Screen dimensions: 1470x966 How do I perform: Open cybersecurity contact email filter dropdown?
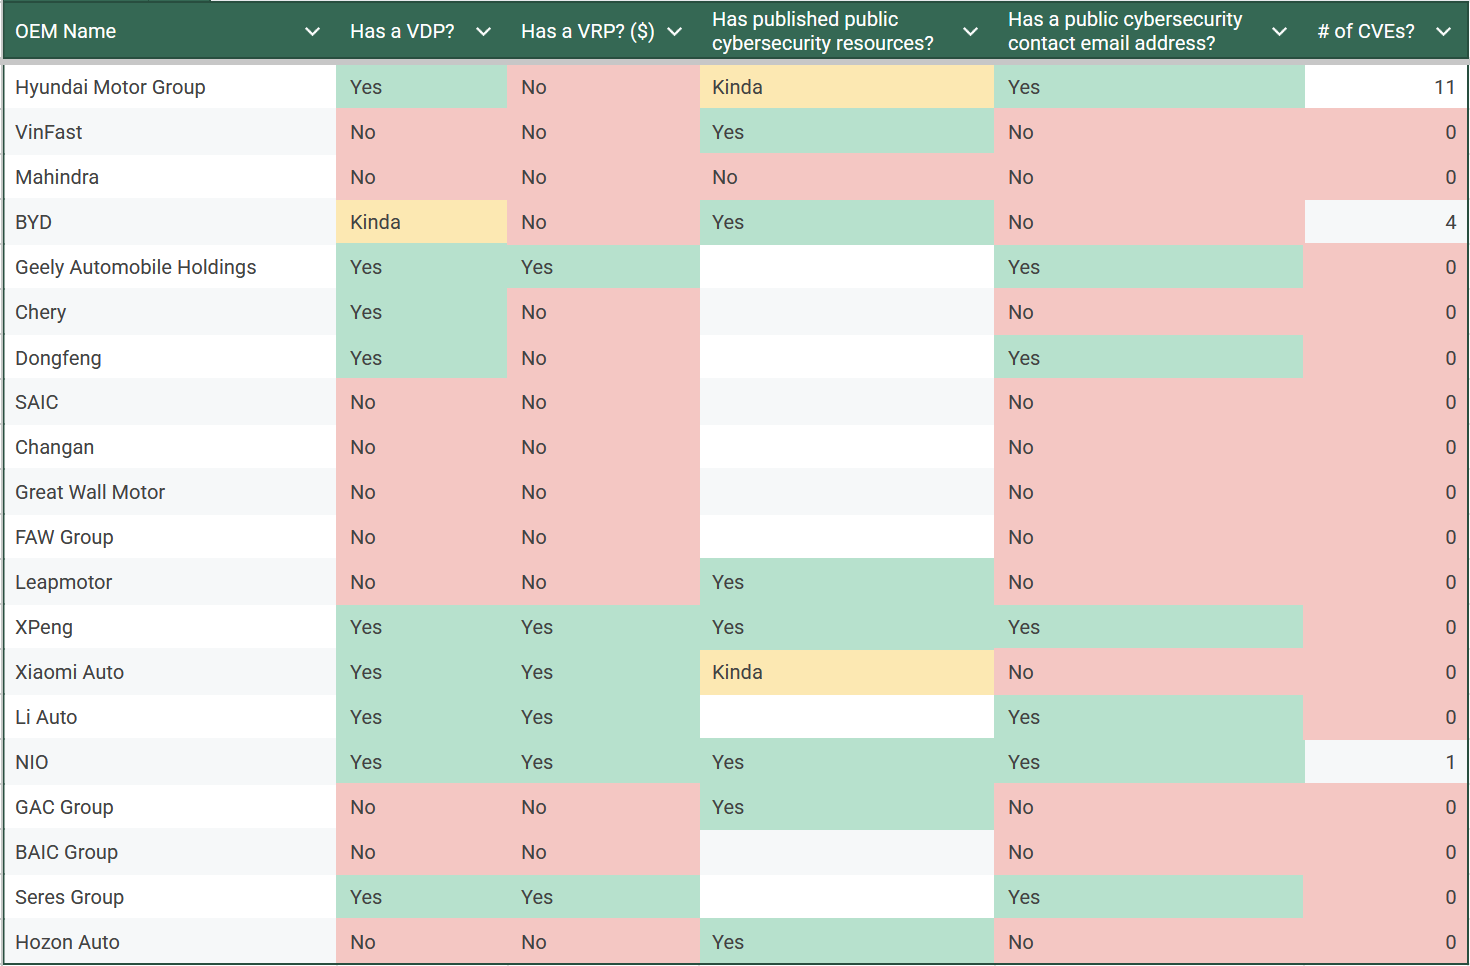click(x=1279, y=32)
